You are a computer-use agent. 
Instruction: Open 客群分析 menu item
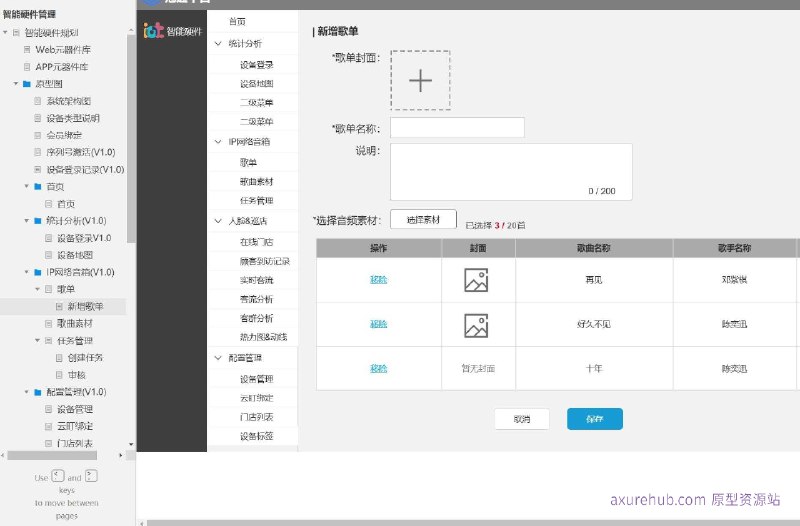[257, 318]
